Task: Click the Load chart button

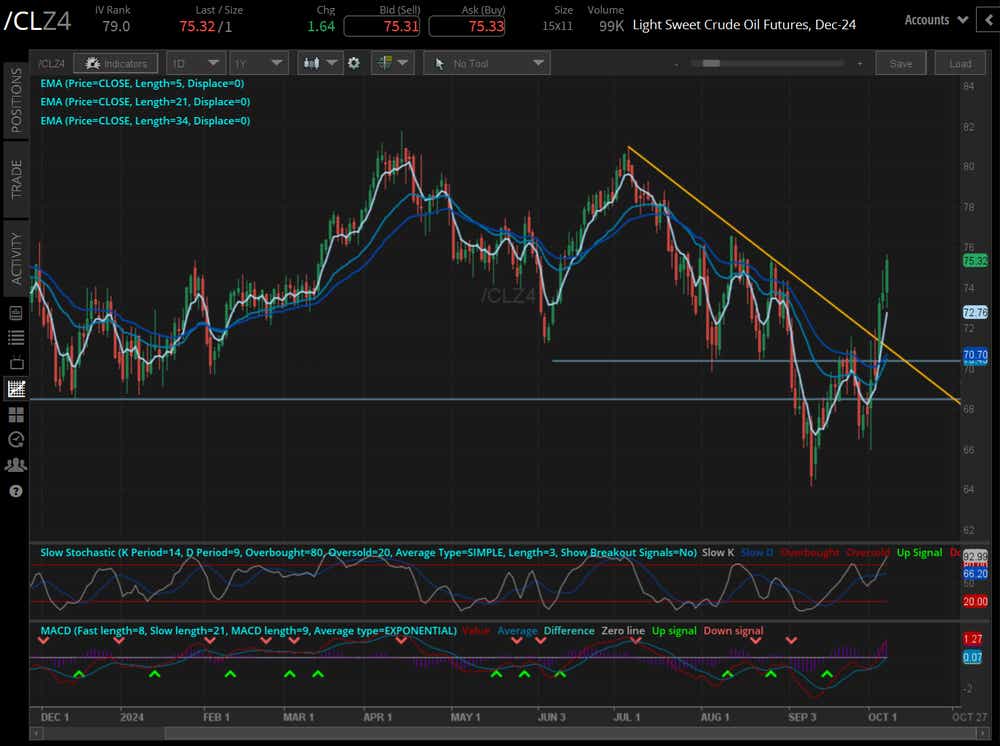Action: coord(960,63)
